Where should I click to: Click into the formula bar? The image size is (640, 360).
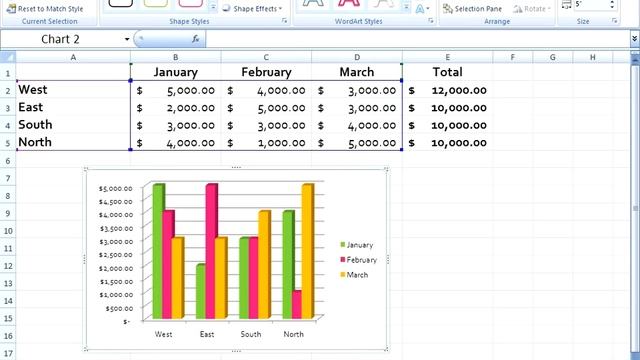tap(417, 39)
